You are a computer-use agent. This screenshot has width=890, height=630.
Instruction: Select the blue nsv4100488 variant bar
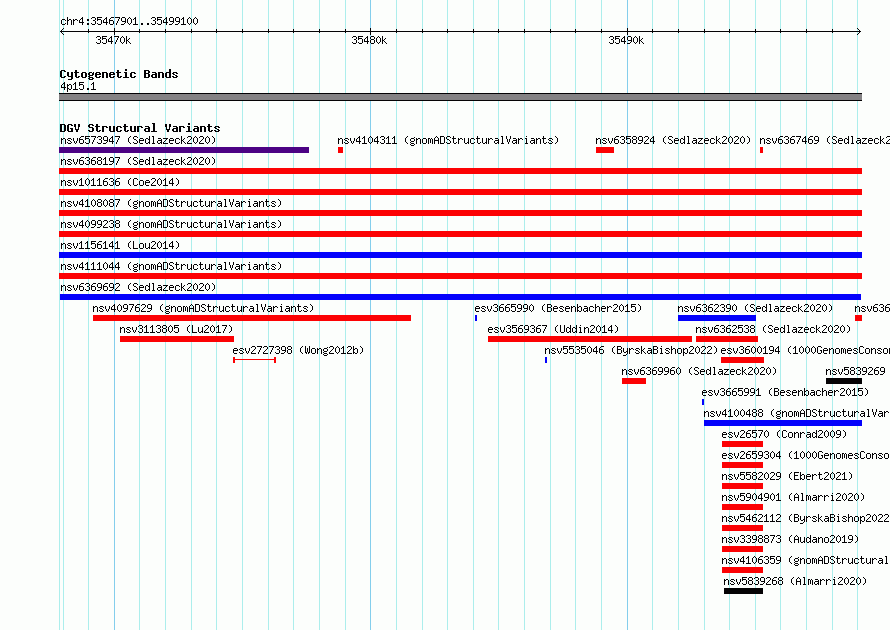(x=783, y=423)
